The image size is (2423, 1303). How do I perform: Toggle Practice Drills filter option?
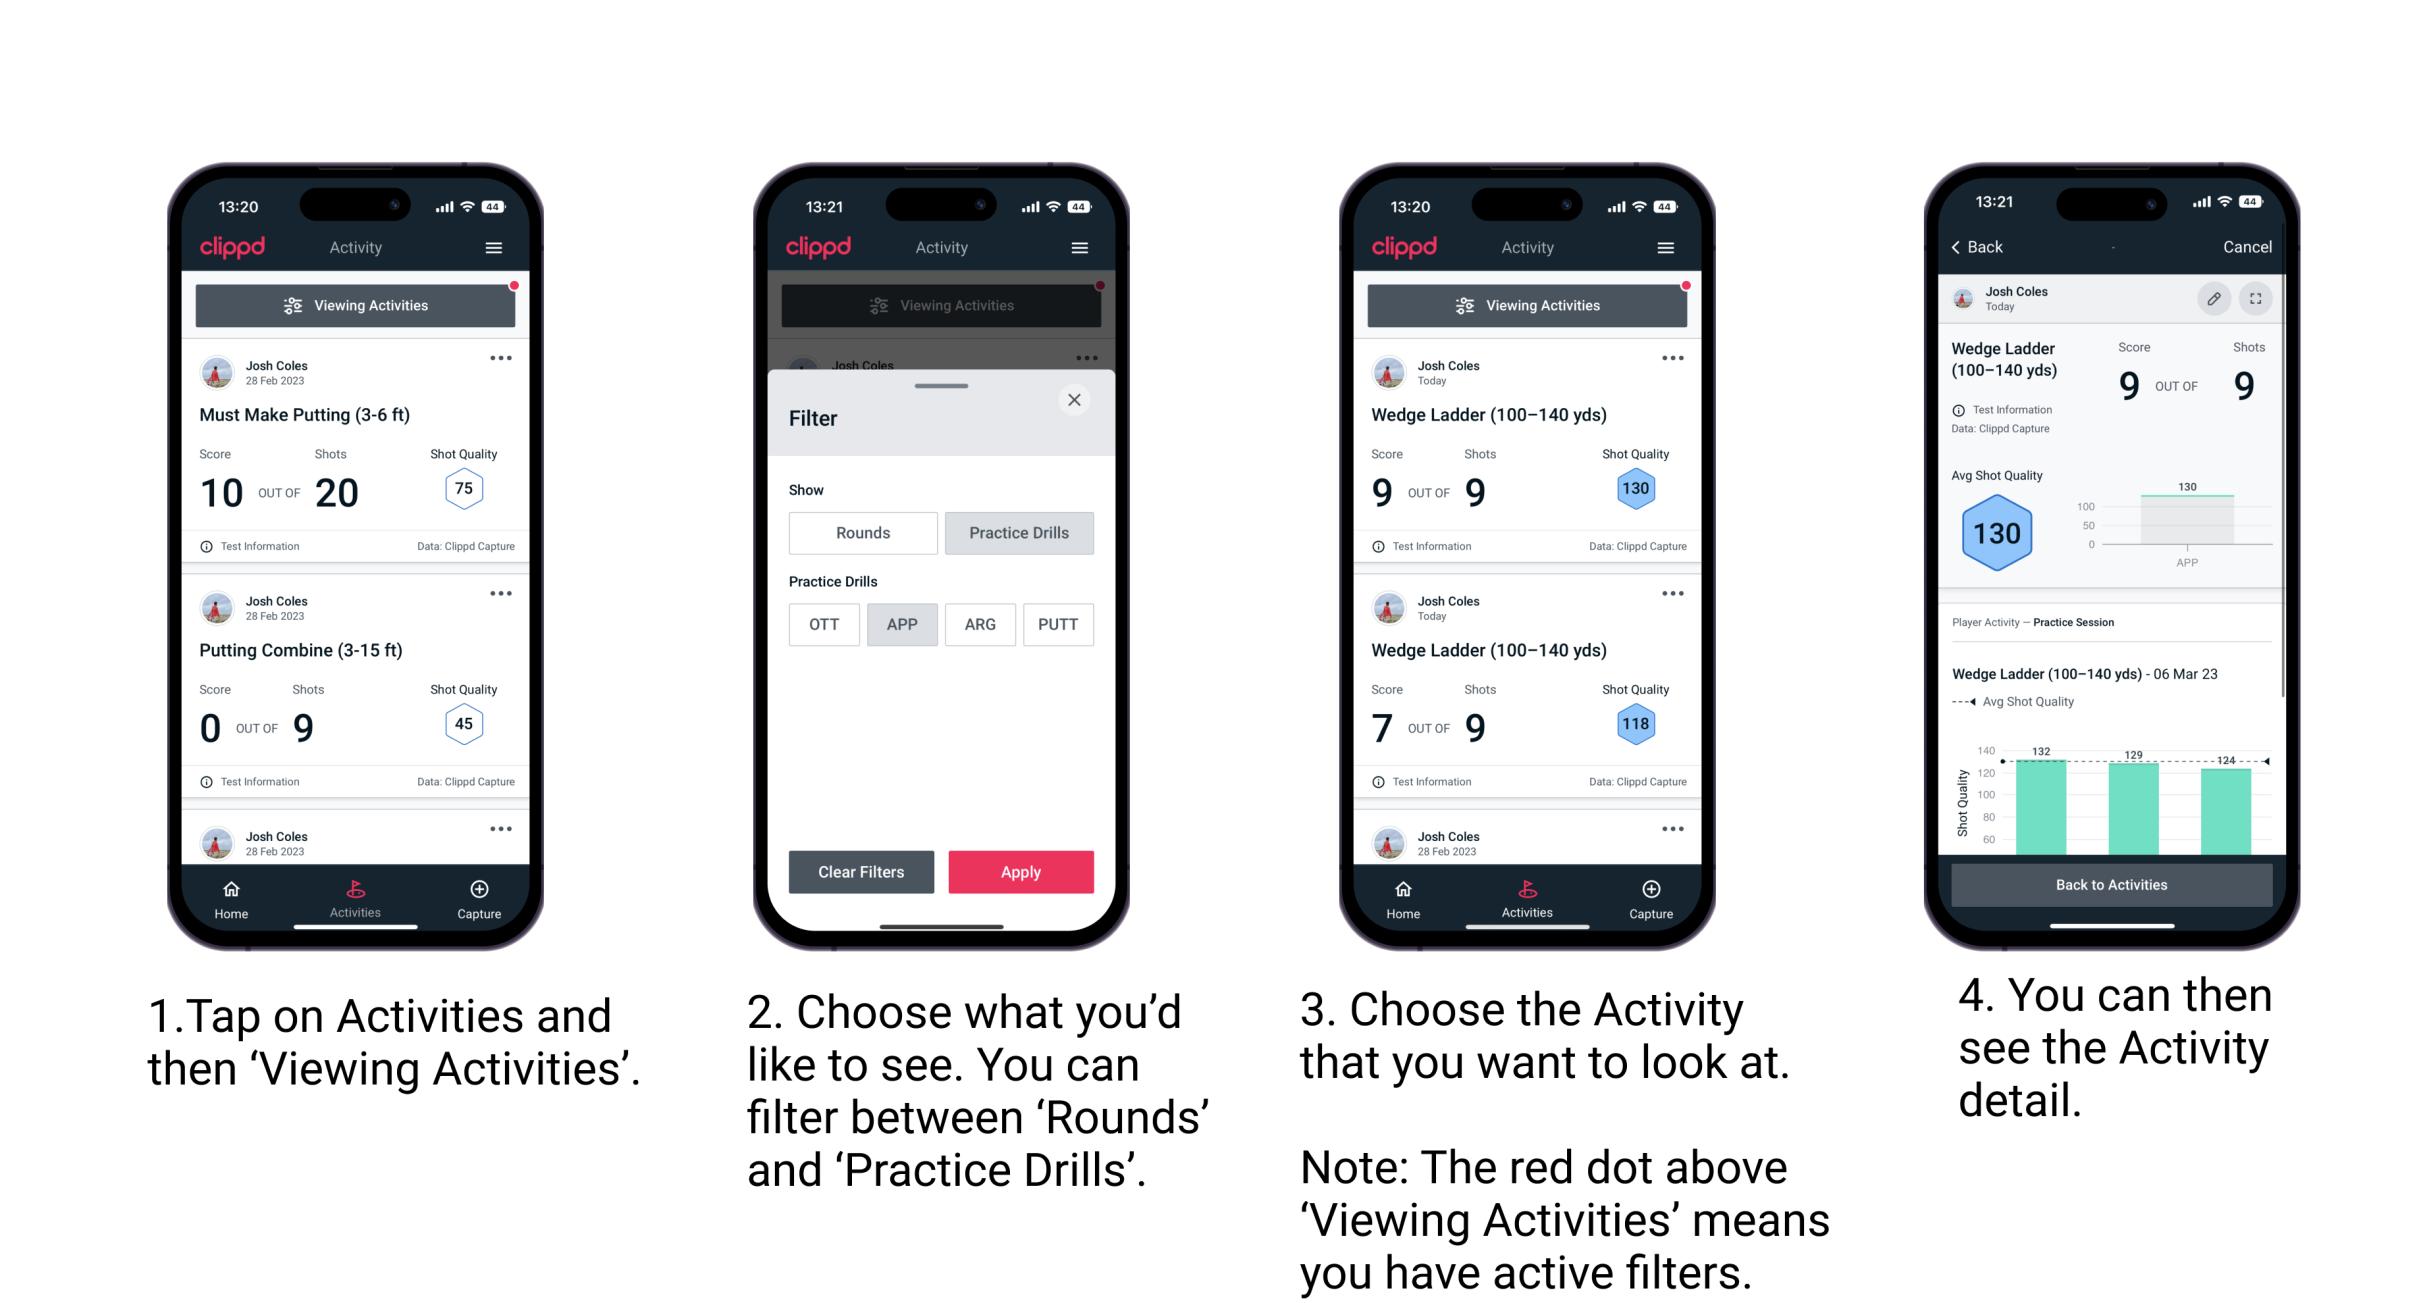pos(1019,533)
